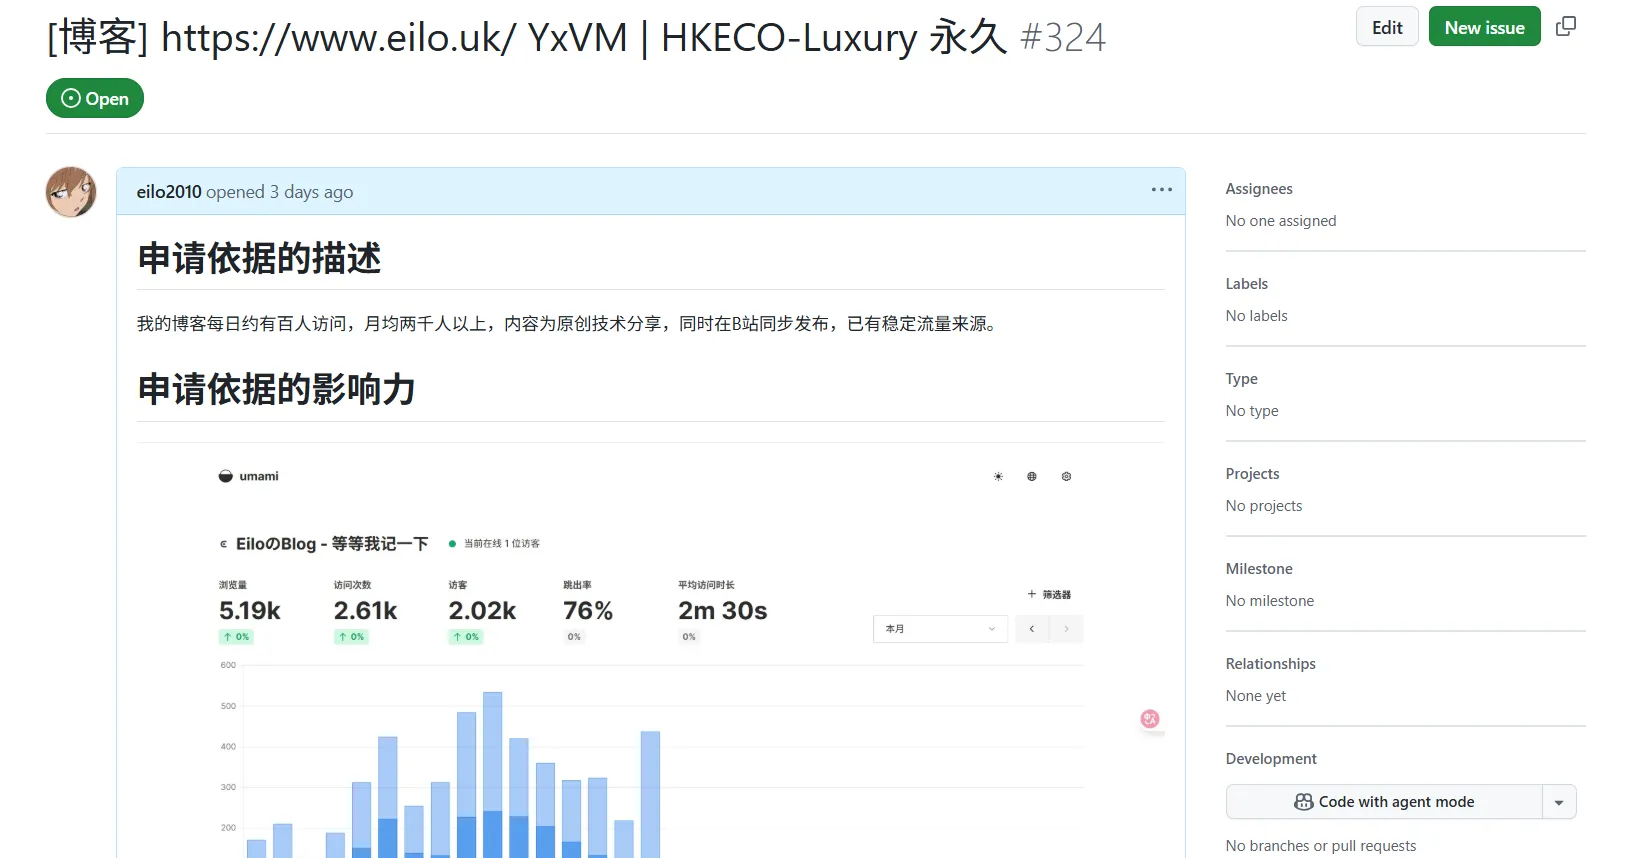The height and width of the screenshot is (858, 1635).
Task: Click the EiloのBlog site title in screenshot
Action: pos(332,544)
